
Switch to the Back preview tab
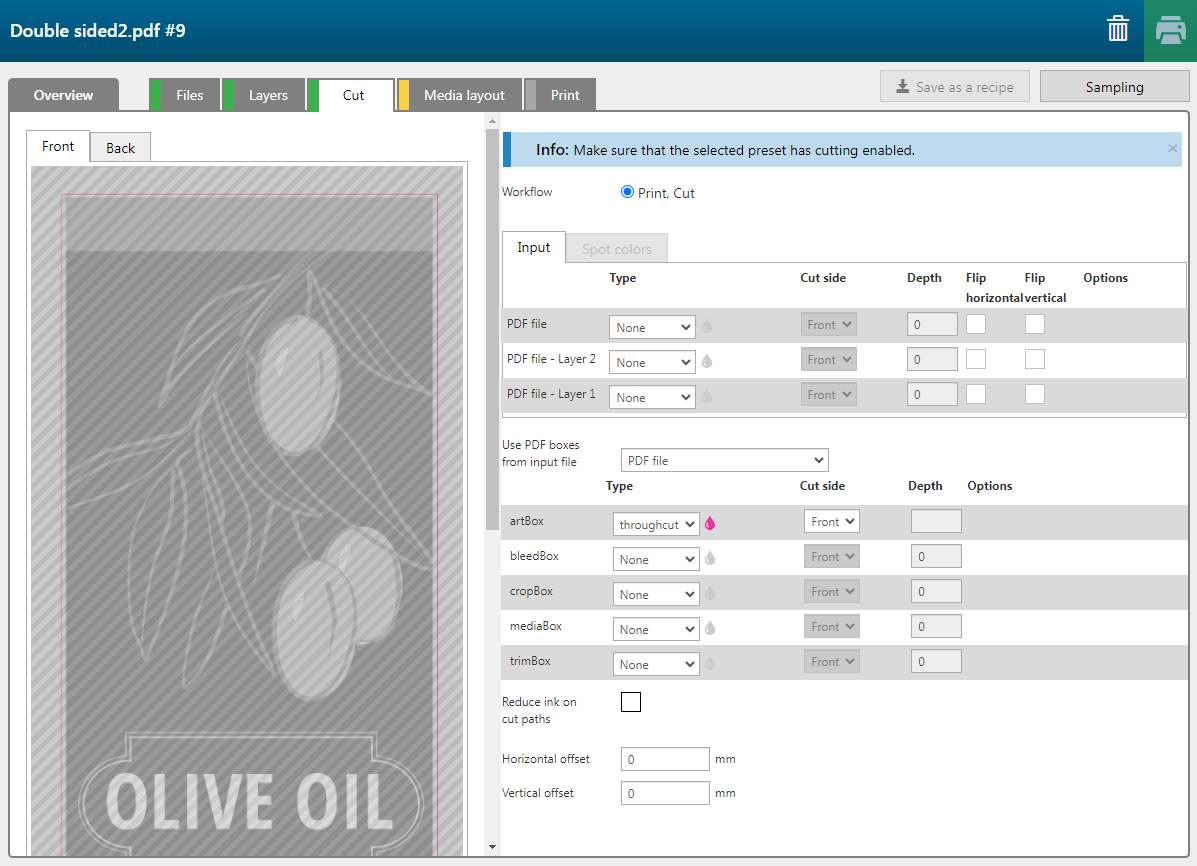[x=120, y=148]
